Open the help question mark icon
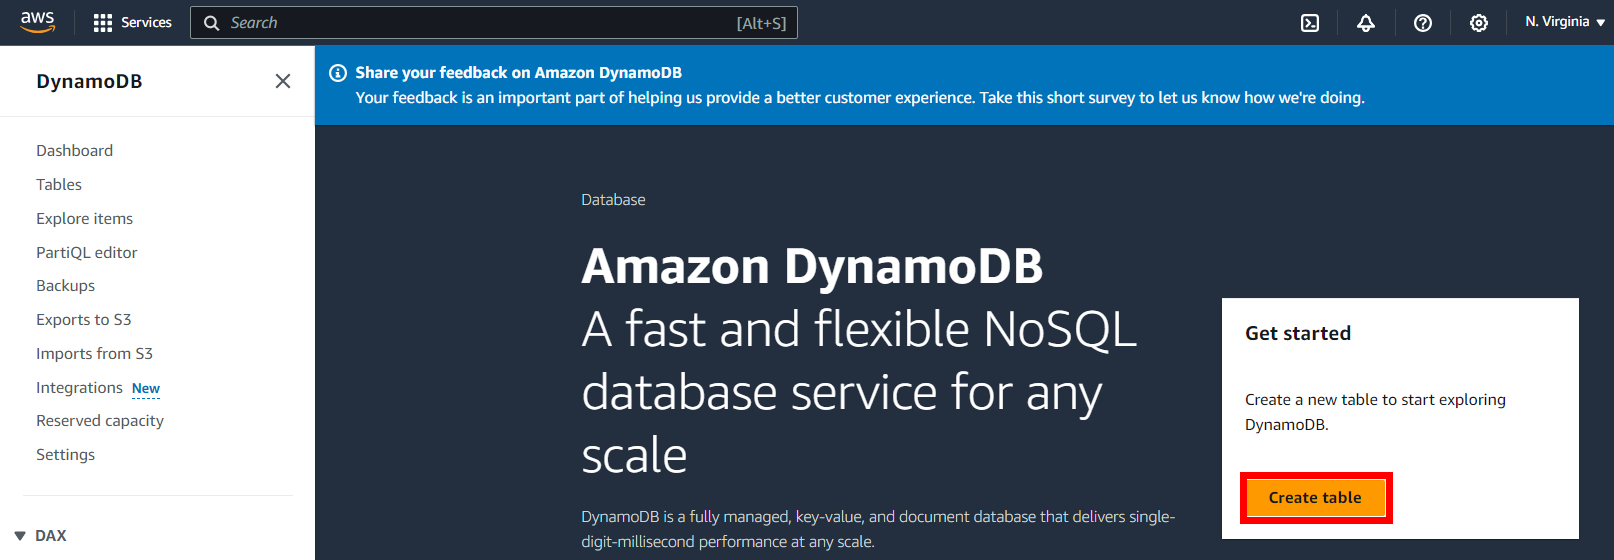1614x560 pixels. click(1422, 23)
